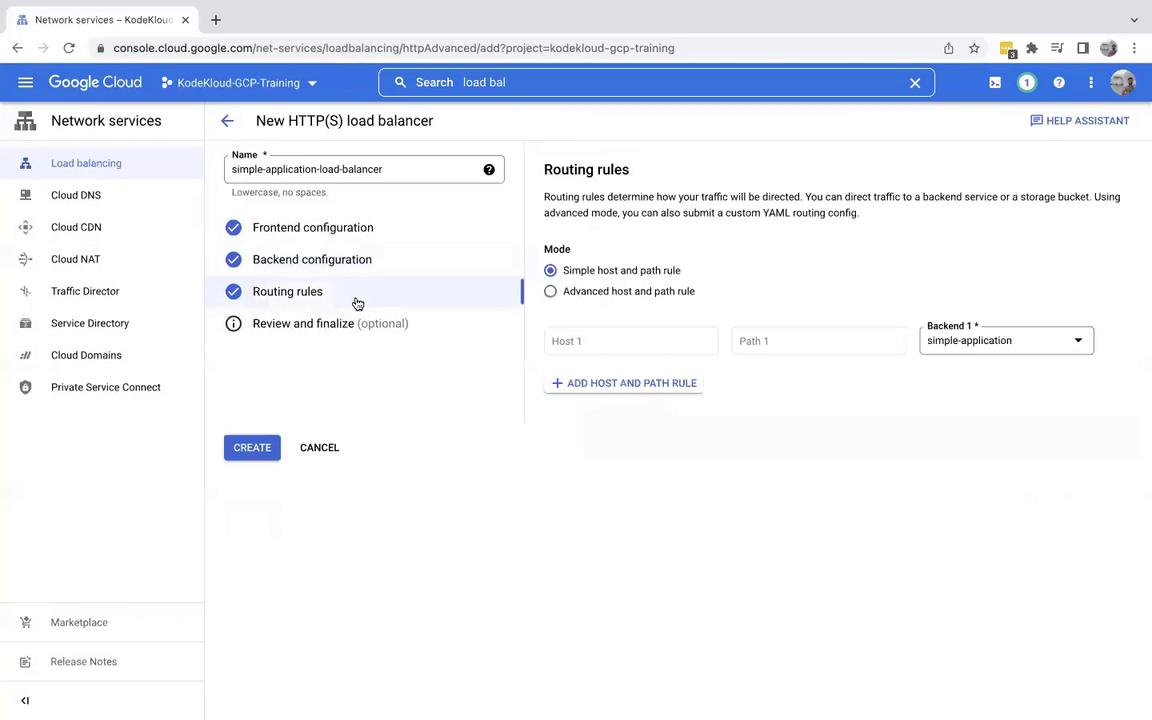The width and height of the screenshot is (1152, 720).
Task: Click Add Host and Path Rule
Action: pyautogui.click(x=623, y=383)
